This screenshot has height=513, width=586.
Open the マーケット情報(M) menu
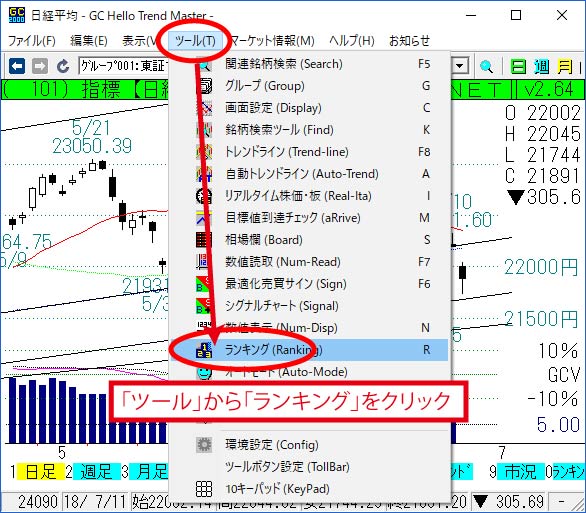click(272, 40)
